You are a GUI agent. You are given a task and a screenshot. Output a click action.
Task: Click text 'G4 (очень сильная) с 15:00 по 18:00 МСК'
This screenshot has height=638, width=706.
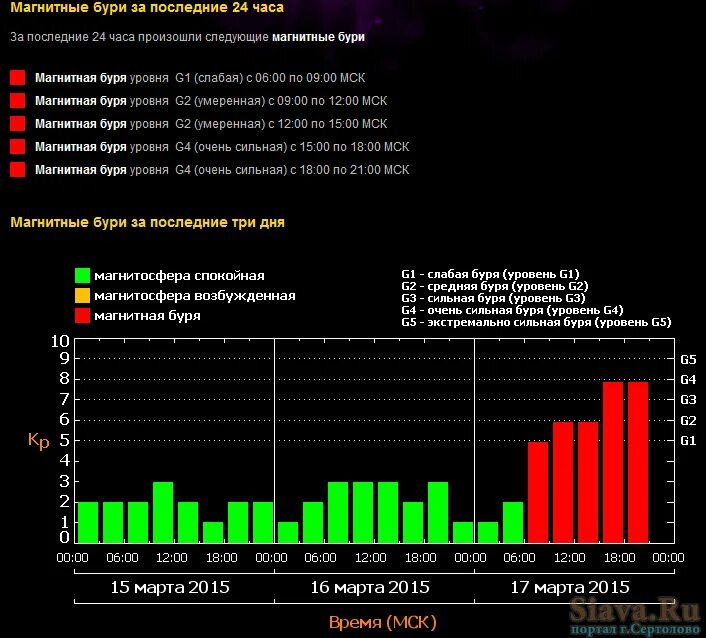[x=292, y=147]
